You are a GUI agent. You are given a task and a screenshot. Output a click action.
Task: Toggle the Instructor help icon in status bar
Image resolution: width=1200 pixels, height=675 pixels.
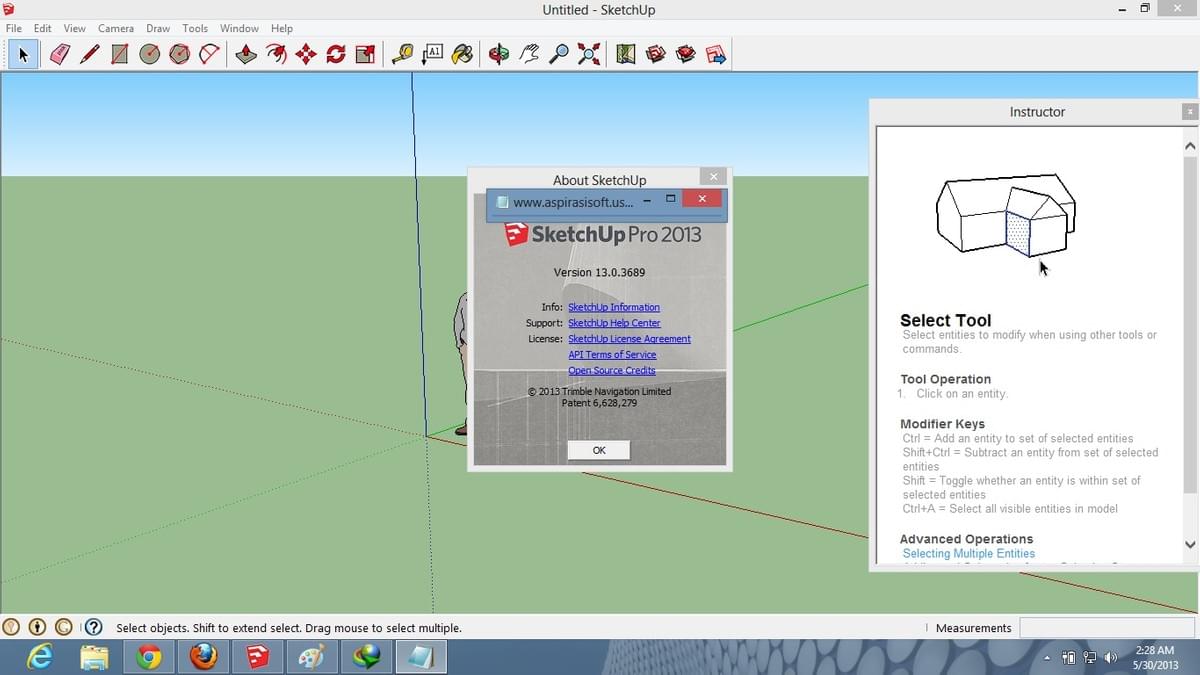93,627
